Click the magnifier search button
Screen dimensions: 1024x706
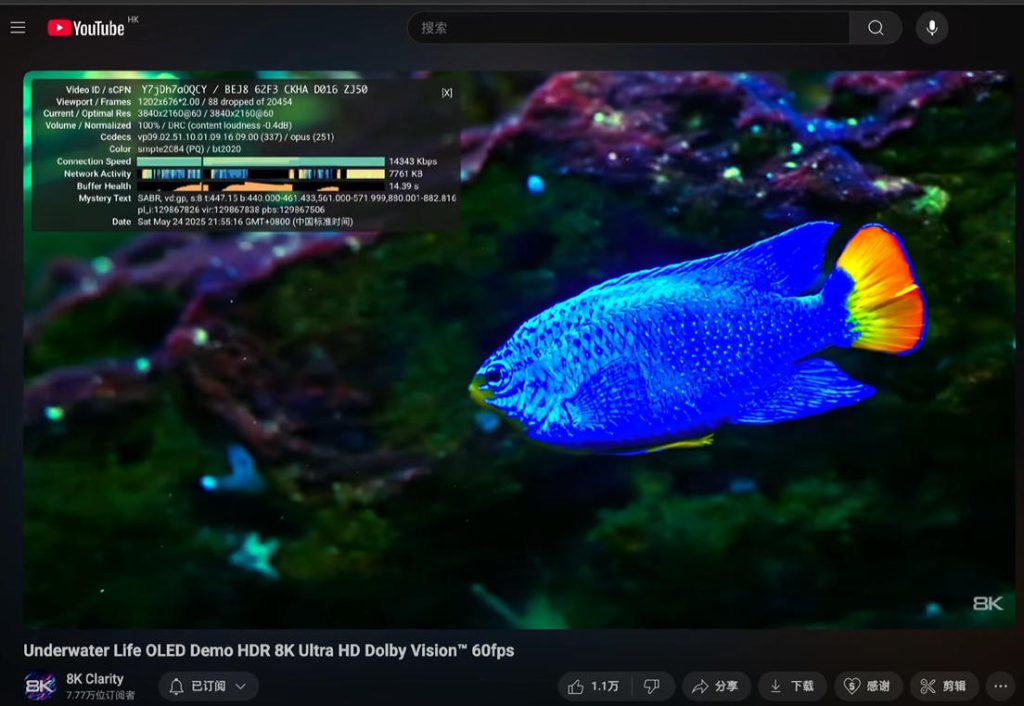click(876, 28)
